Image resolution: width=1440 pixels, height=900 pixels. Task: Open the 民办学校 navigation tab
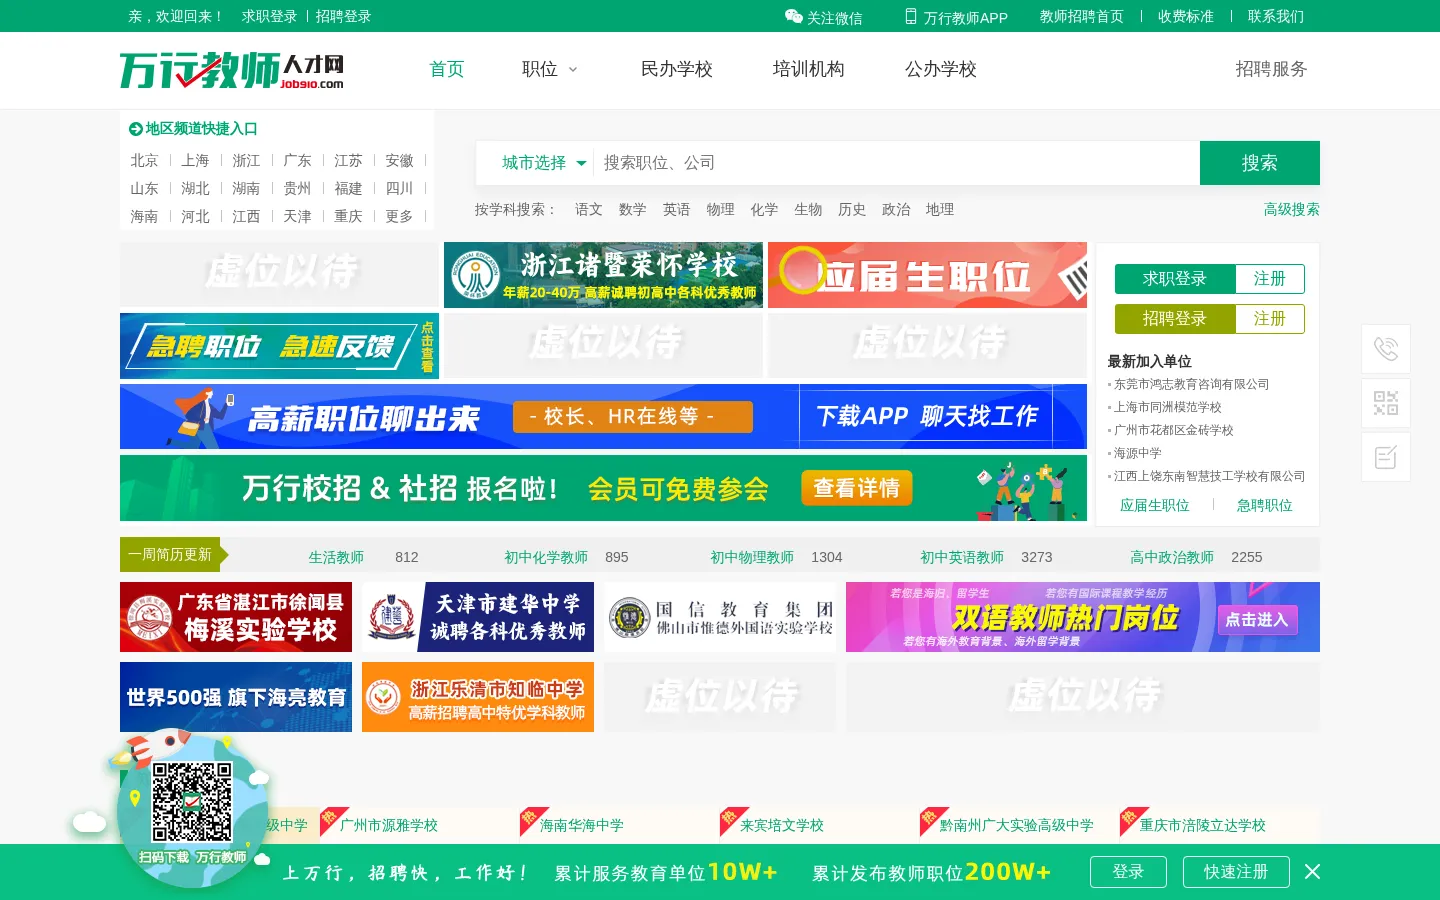point(677,69)
